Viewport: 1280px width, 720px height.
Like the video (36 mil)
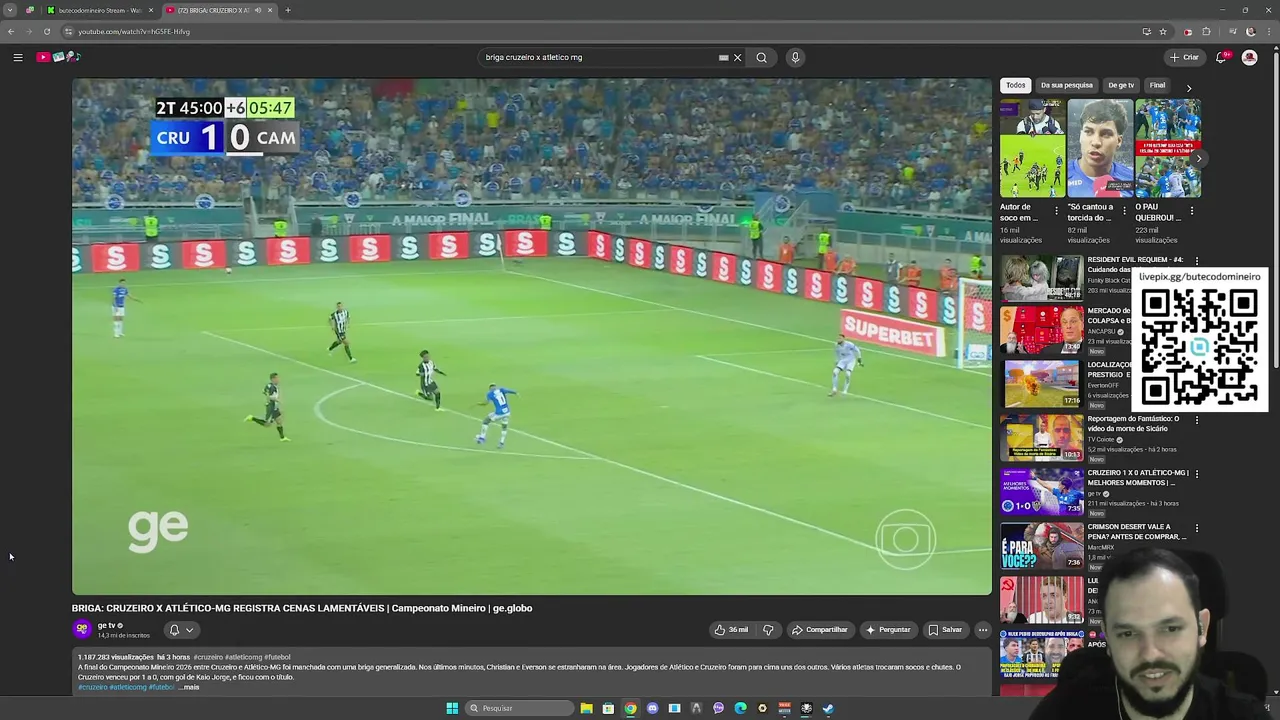[x=731, y=630]
